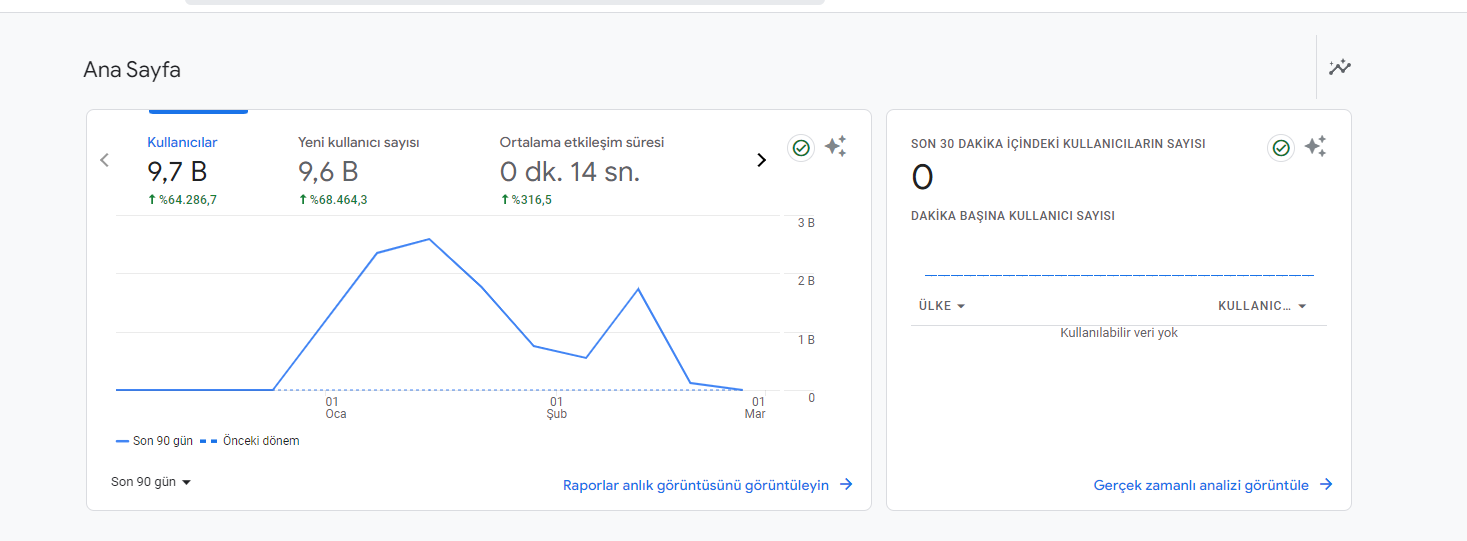Click the sparkle insights icon on the users chart card
1467x541 pixels.
coord(836,147)
